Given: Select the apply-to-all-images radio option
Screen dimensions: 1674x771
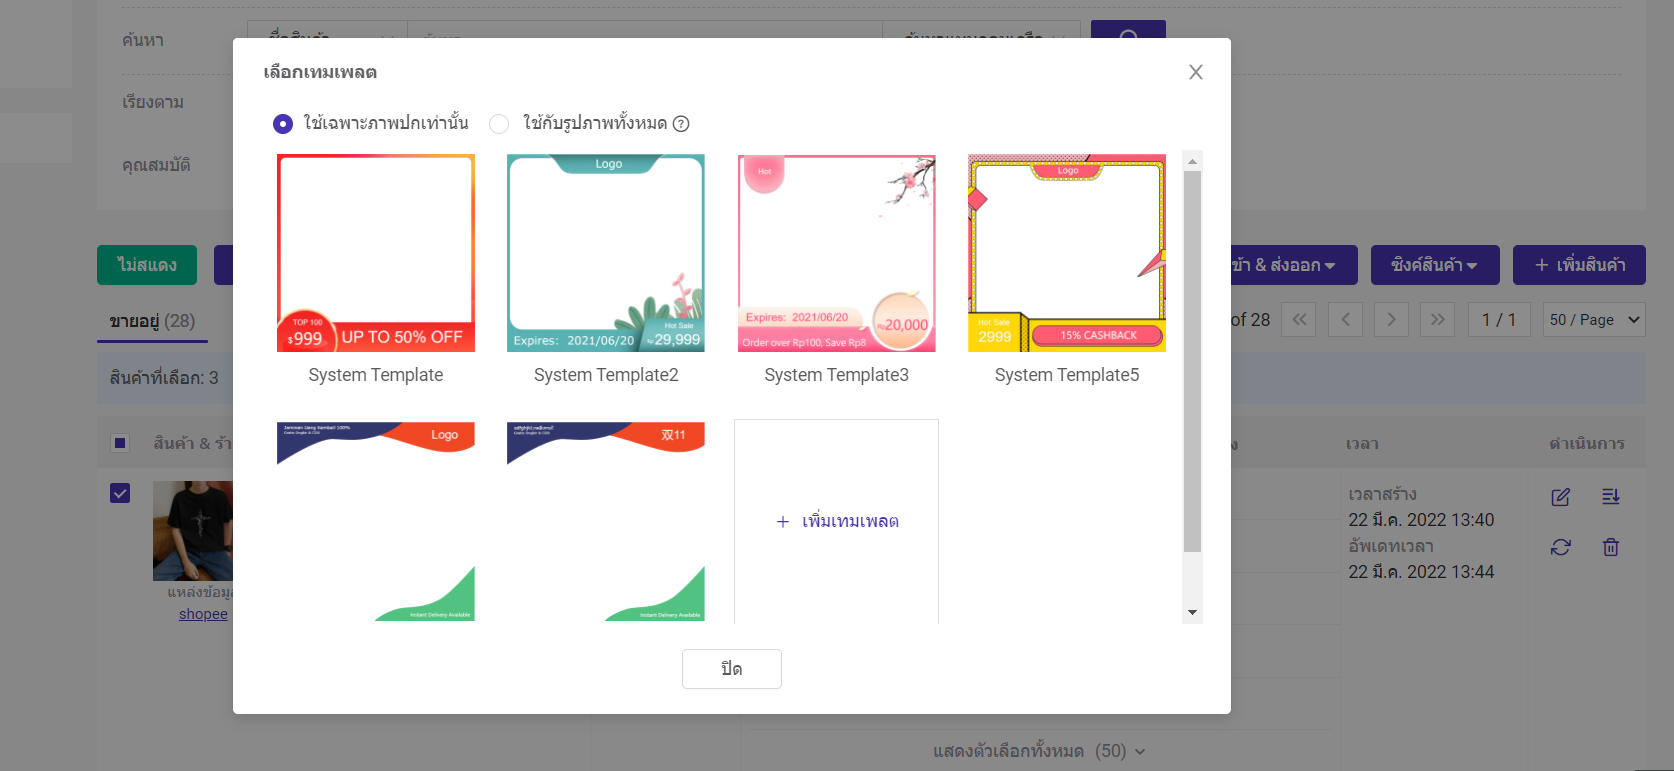Looking at the screenshot, I should [499, 124].
